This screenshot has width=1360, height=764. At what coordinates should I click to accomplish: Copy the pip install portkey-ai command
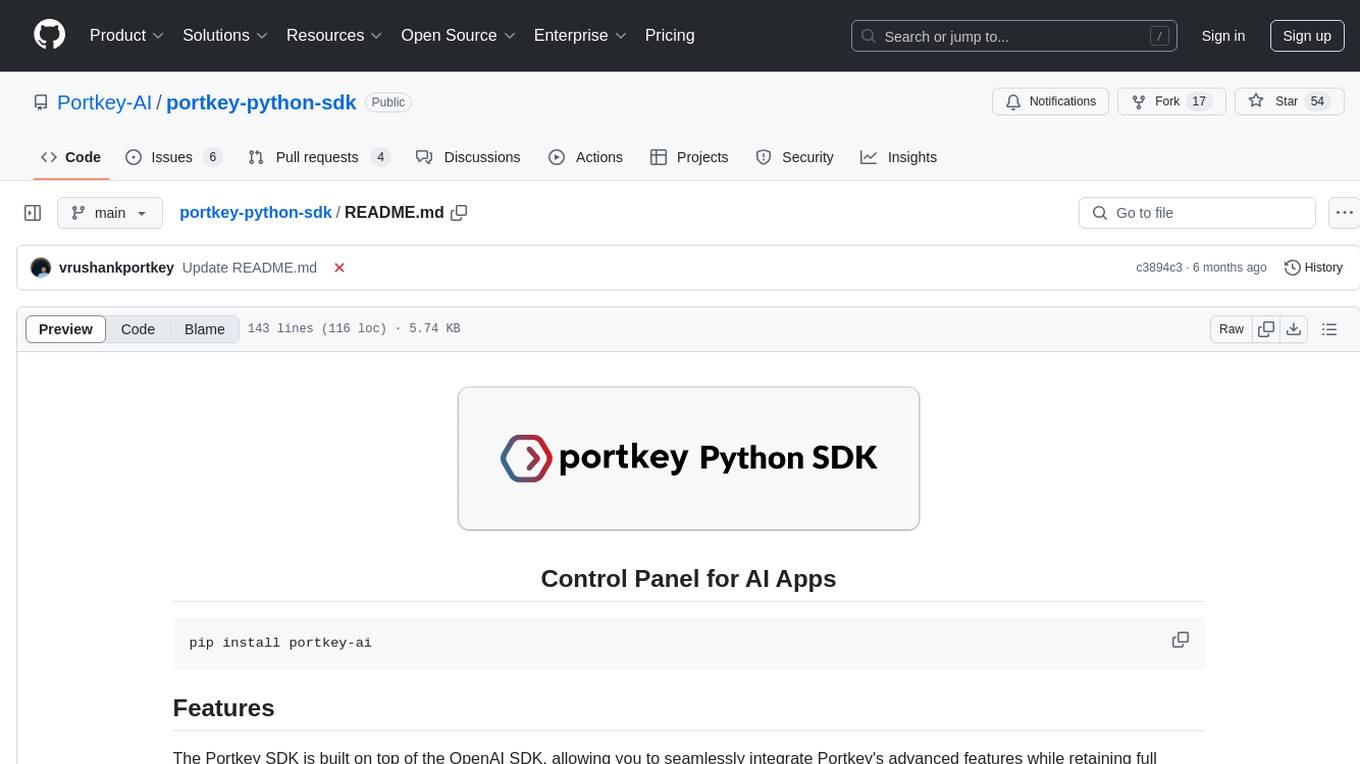coord(1180,640)
